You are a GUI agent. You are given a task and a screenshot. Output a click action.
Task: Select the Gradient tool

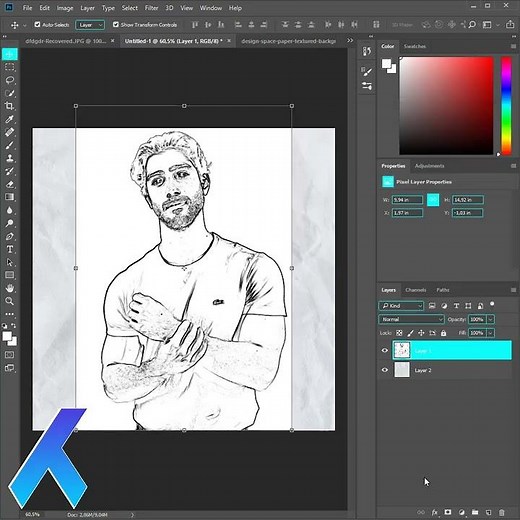point(10,197)
